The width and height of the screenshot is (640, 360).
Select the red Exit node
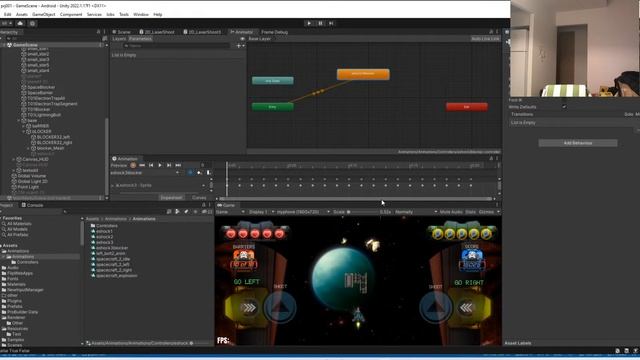point(467,107)
